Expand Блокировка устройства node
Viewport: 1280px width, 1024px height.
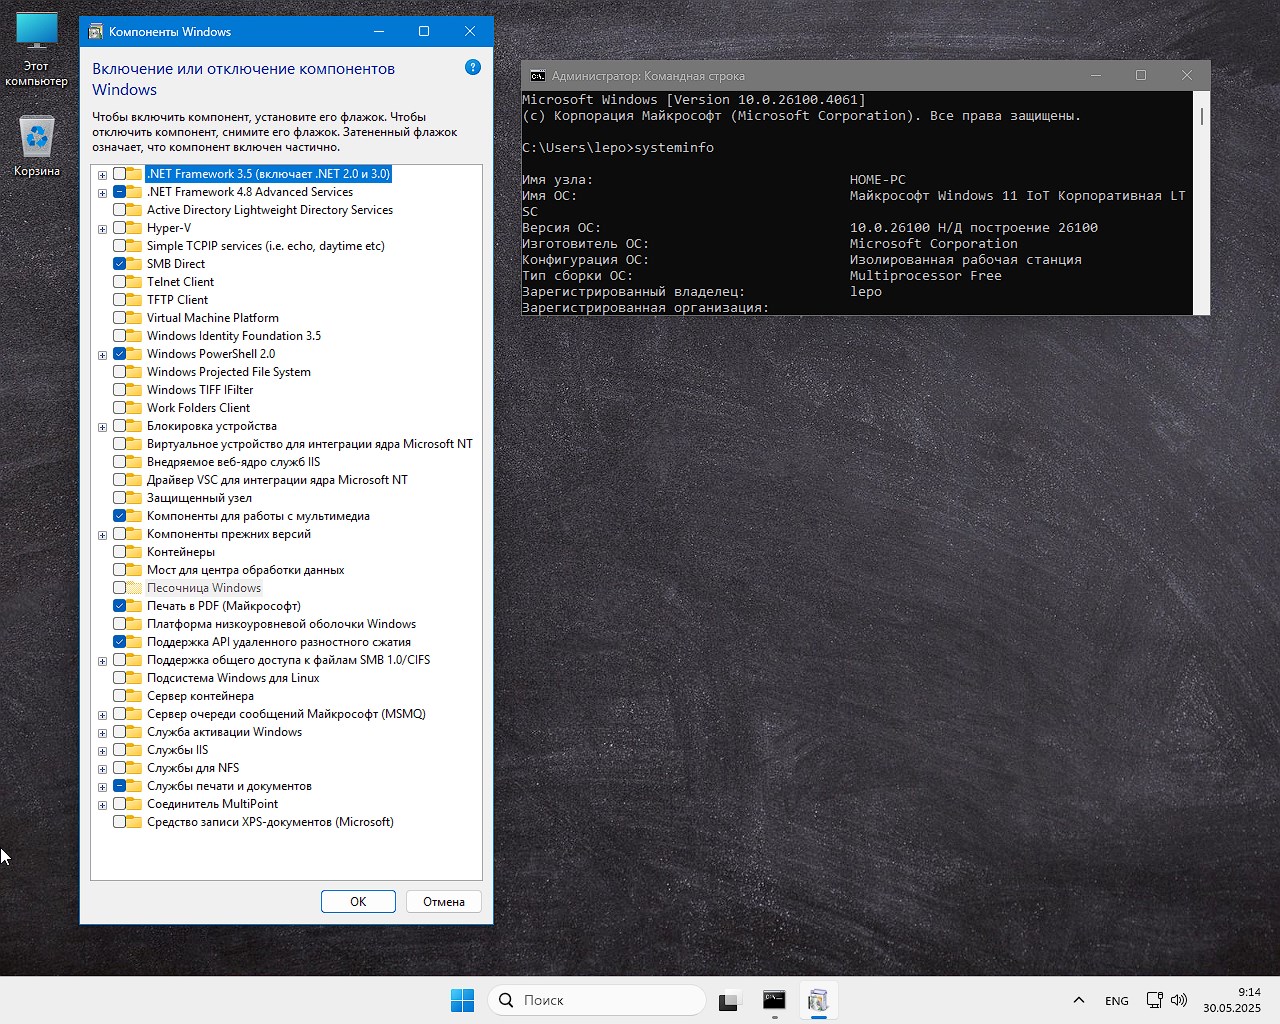point(102,427)
